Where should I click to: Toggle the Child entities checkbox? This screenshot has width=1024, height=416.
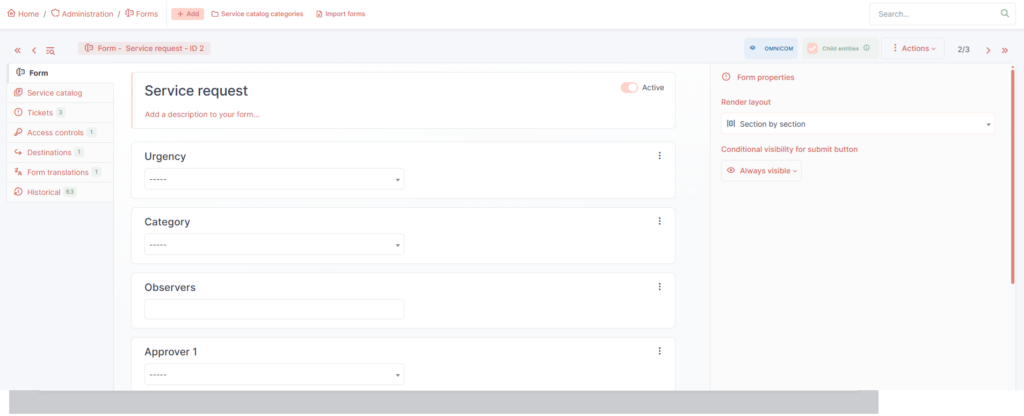812,48
